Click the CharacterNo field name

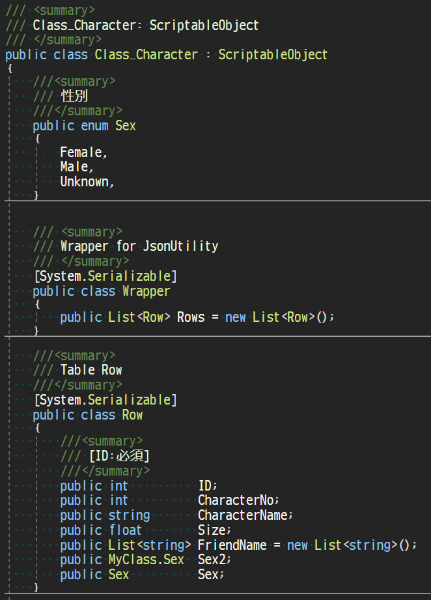(x=236, y=501)
